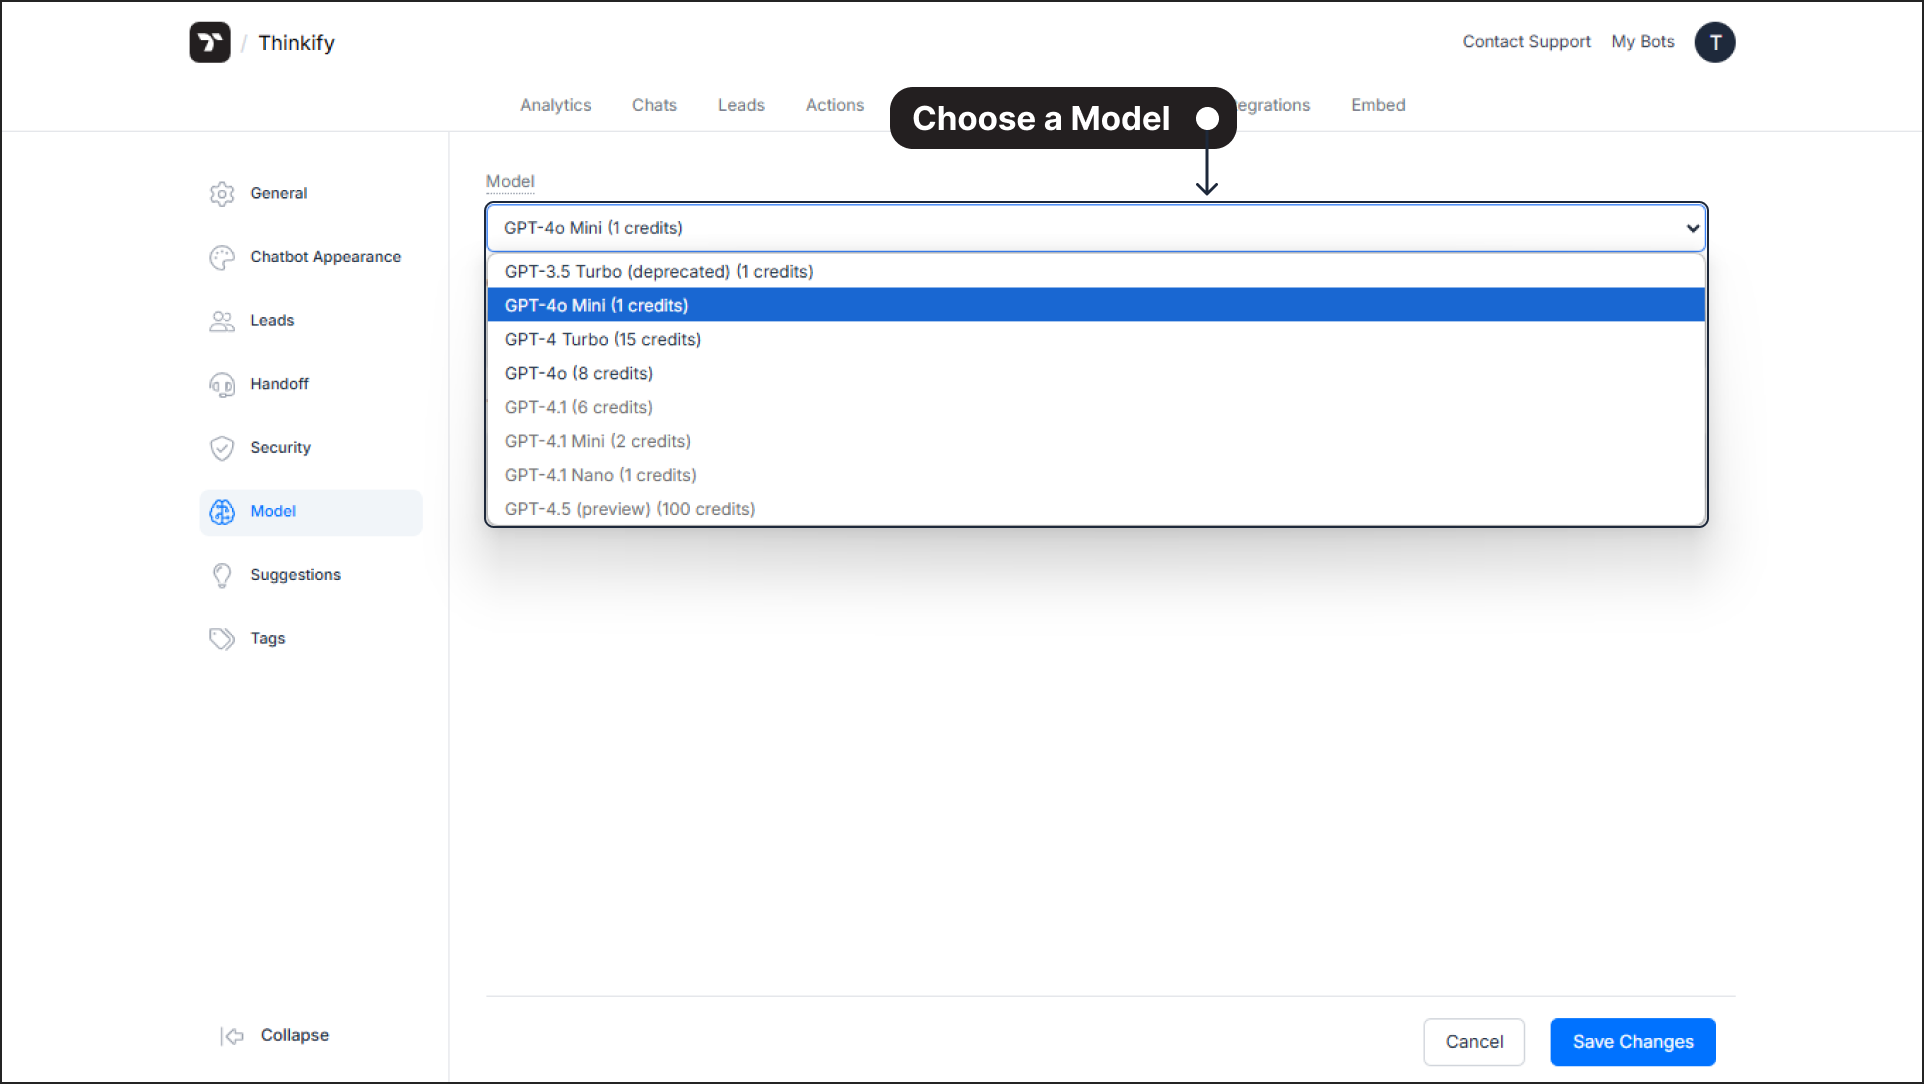Click the Handoff headset icon

tap(222, 384)
